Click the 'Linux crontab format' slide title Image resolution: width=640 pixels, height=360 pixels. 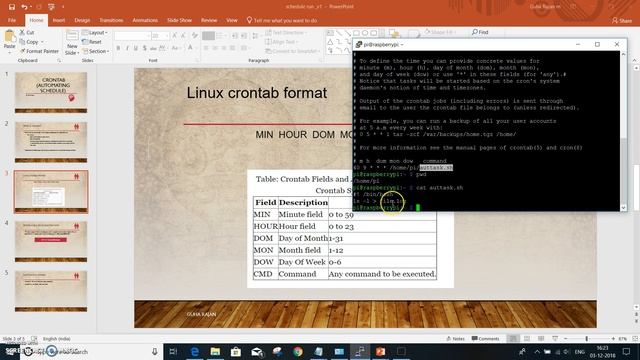click(257, 93)
